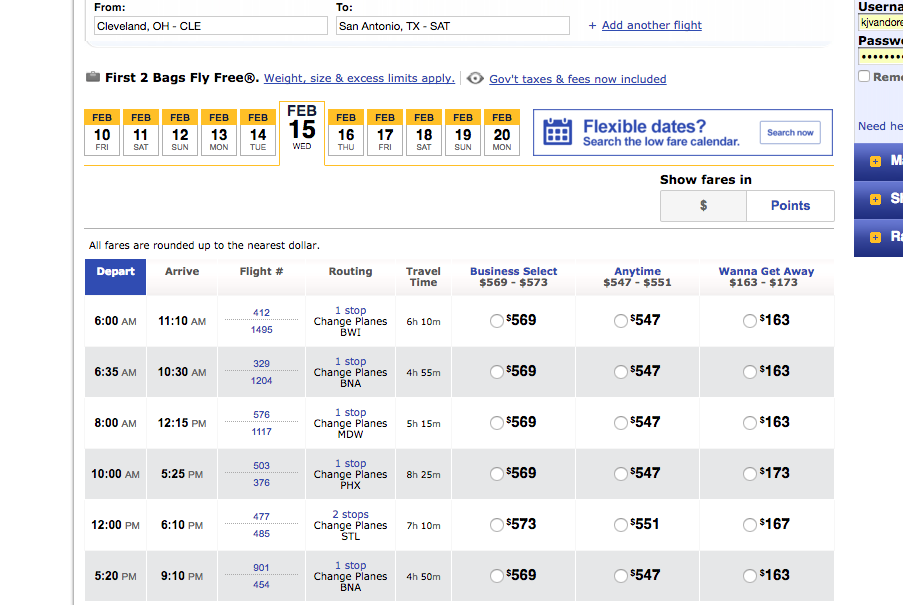This screenshot has width=903, height=605.
Task: Select $173 Wanna Get Away for 10:00 AM flight
Action: (750, 474)
